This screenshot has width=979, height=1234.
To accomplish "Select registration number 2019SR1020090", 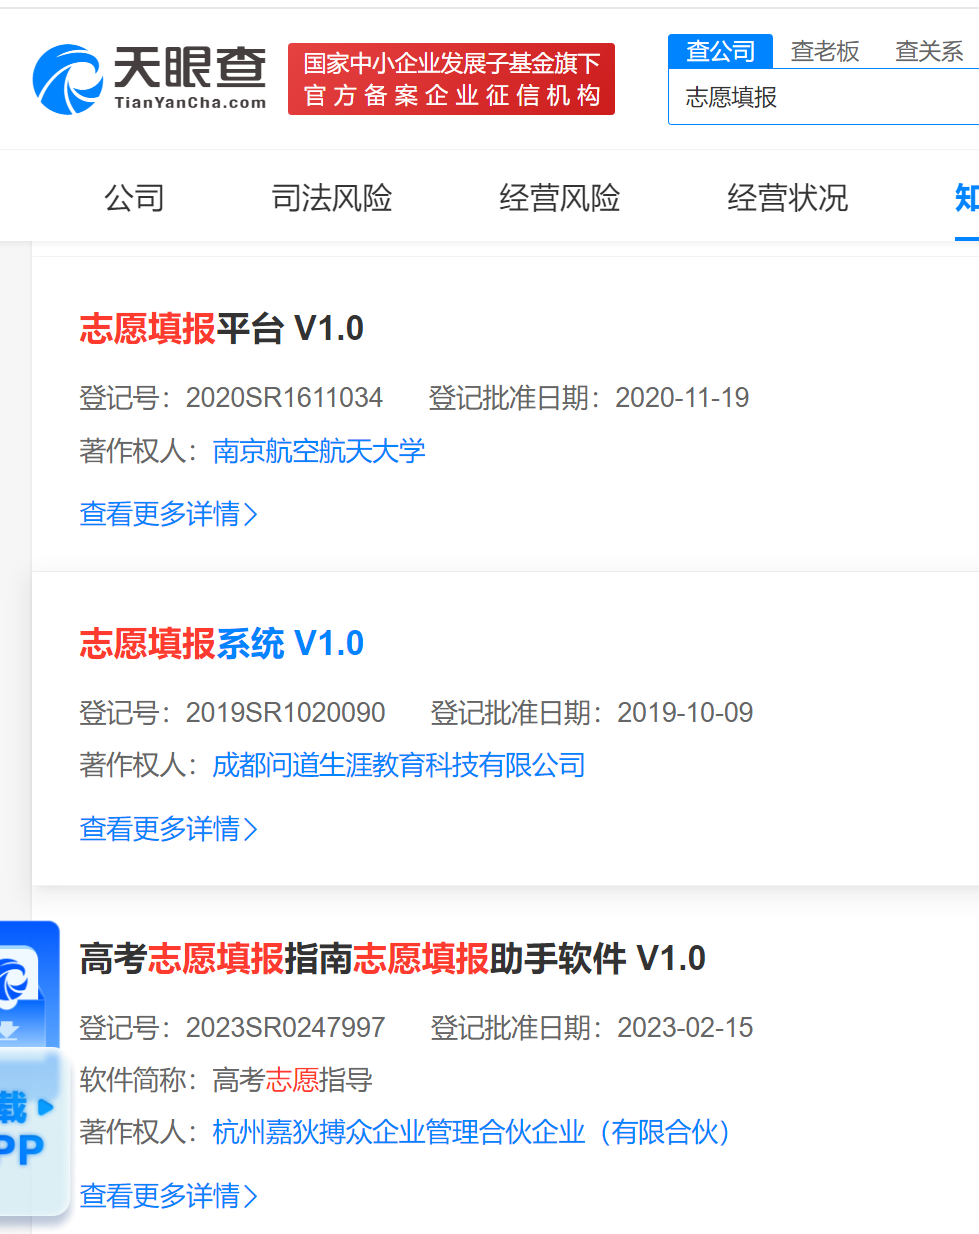I will pyautogui.click(x=285, y=713).
